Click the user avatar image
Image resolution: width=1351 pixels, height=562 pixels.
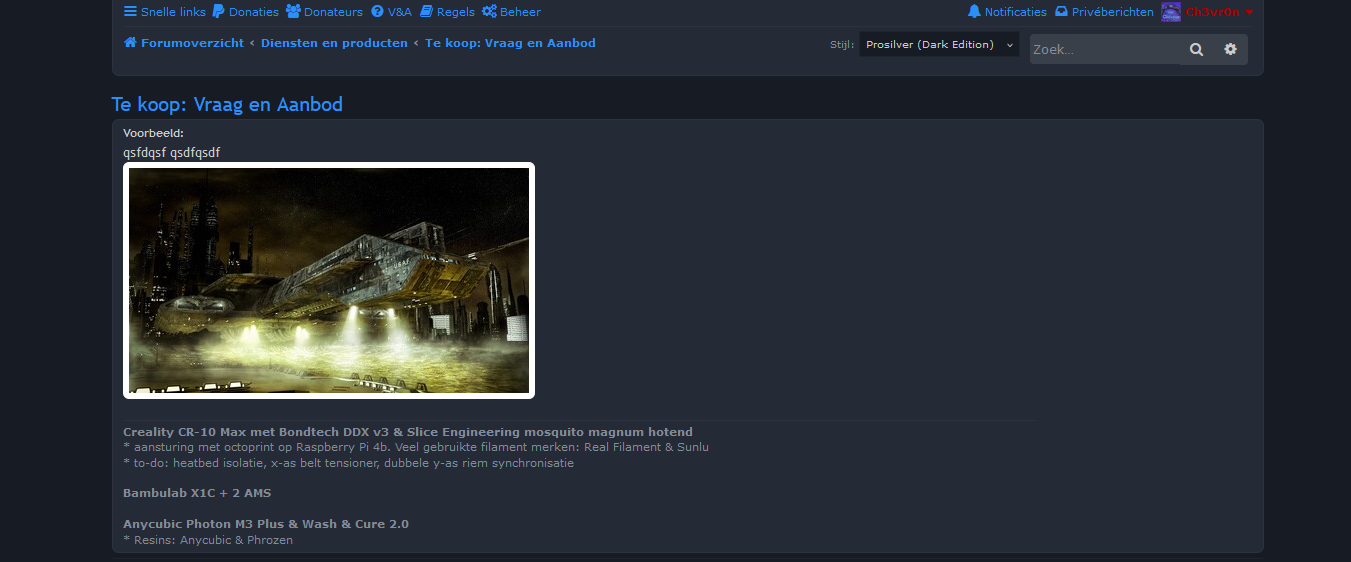[1170, 12]
